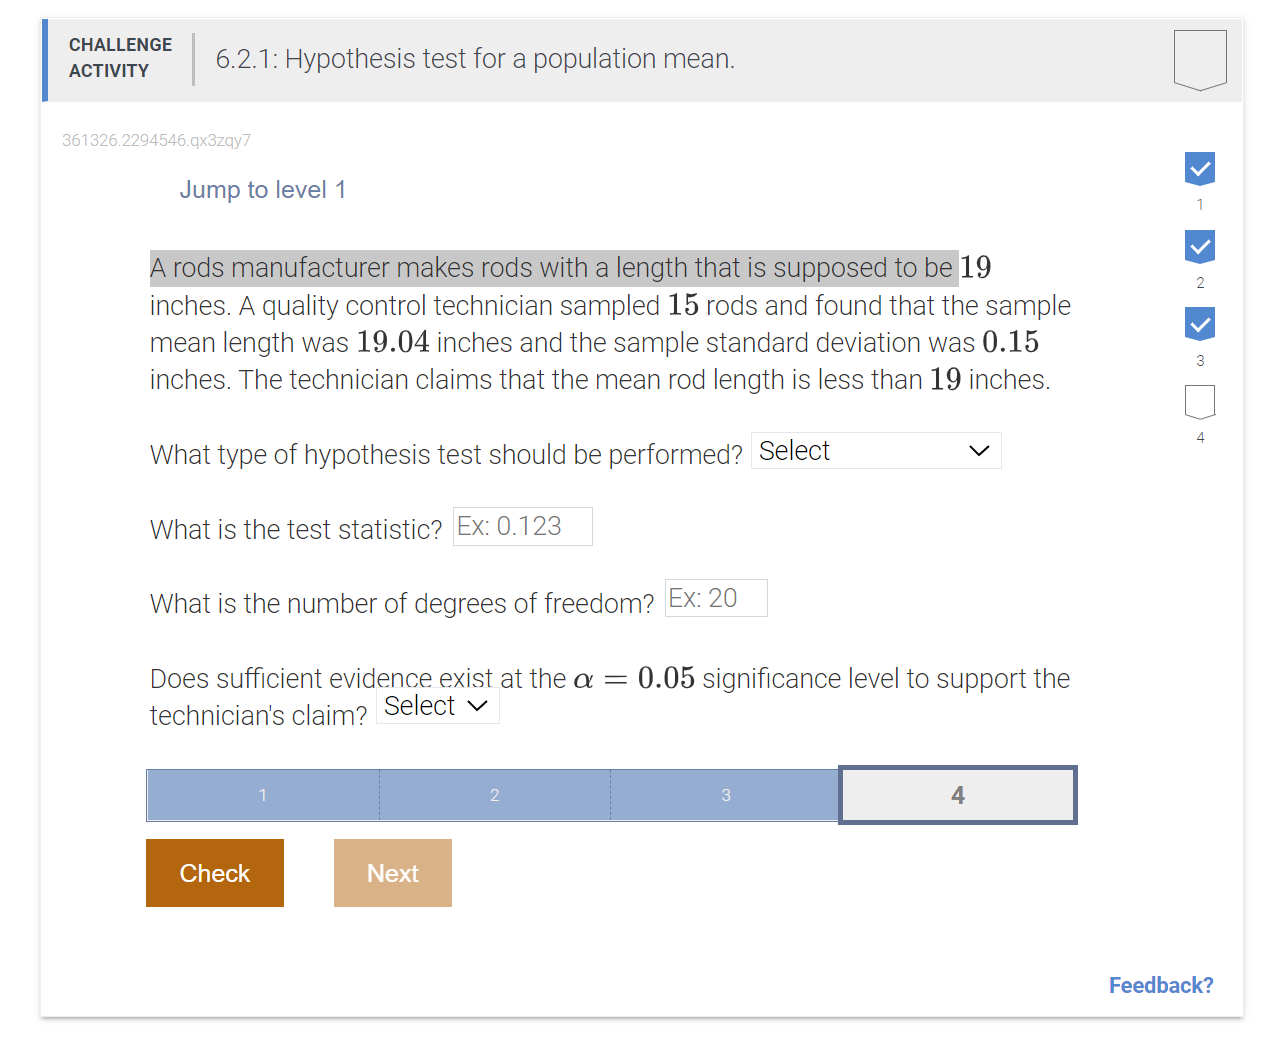Viewport: 1276px width, 1037px height.
Task: Click the level 3 completion checkmark badge
Action: [x=1200, y=324]
